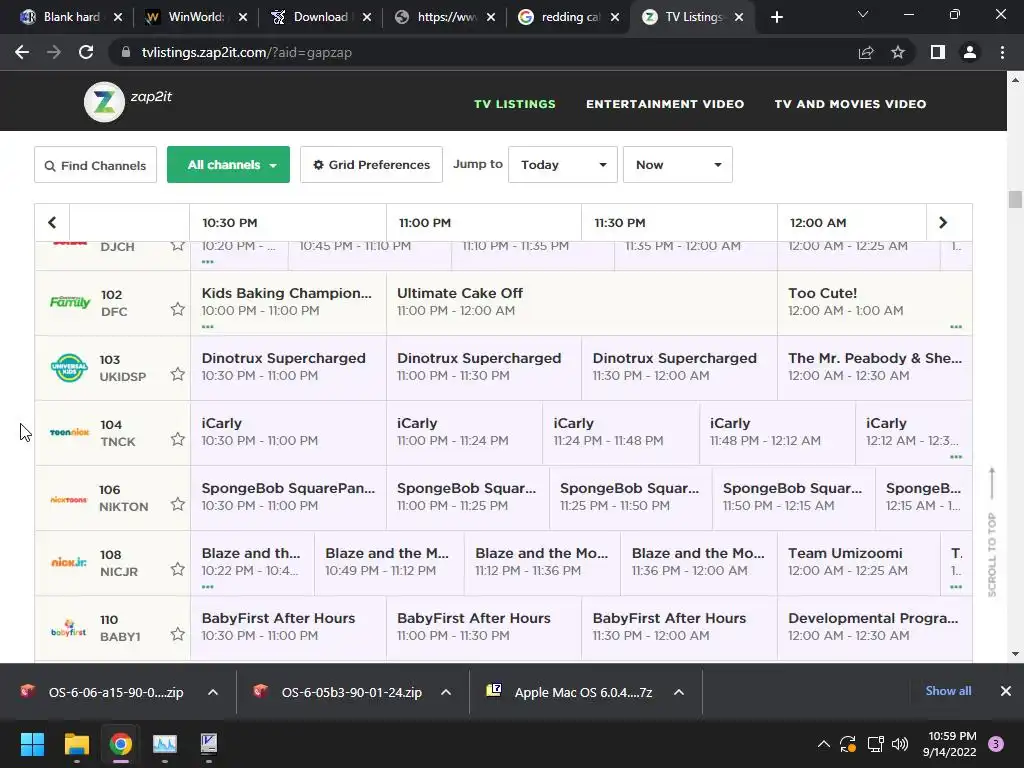Open The Mr. Peabody & She... listing
This screenshot has height=768, width=1024.
click(874, 367)
